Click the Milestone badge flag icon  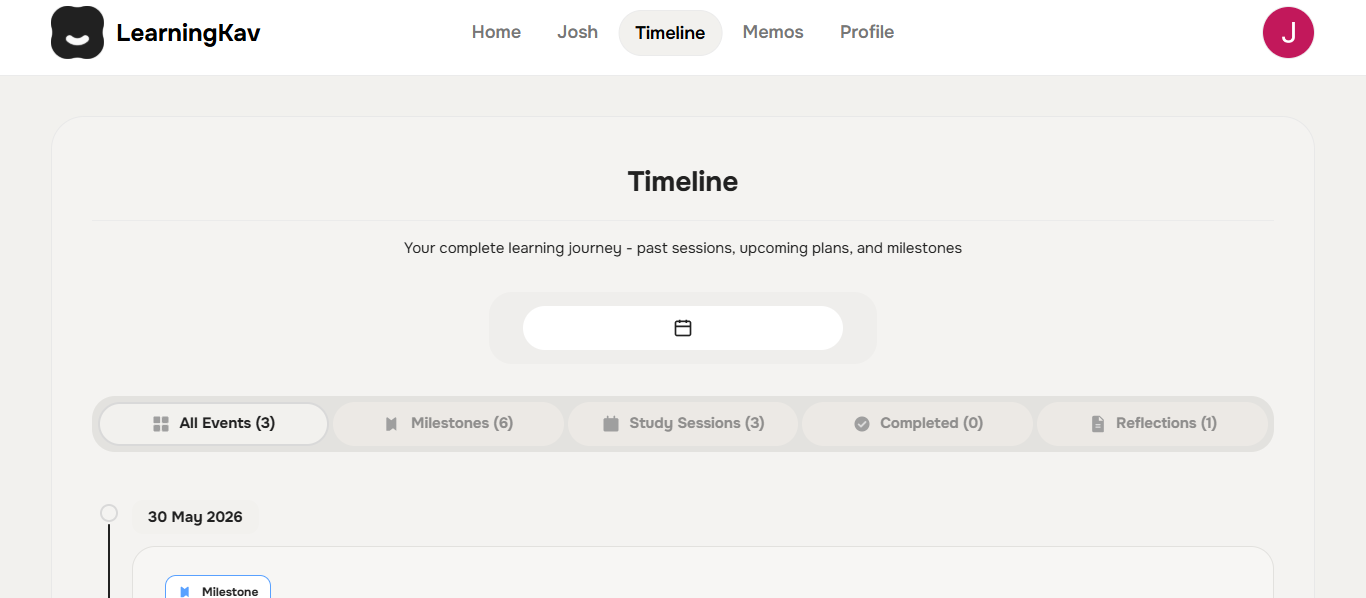pyautogui.click(x=185, y=592)
